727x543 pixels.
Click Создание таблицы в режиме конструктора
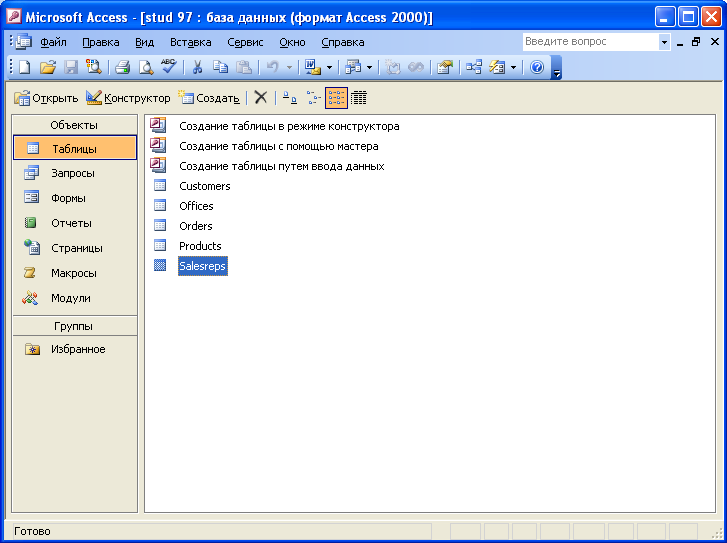pyautogui.click(x=289, y=126)
